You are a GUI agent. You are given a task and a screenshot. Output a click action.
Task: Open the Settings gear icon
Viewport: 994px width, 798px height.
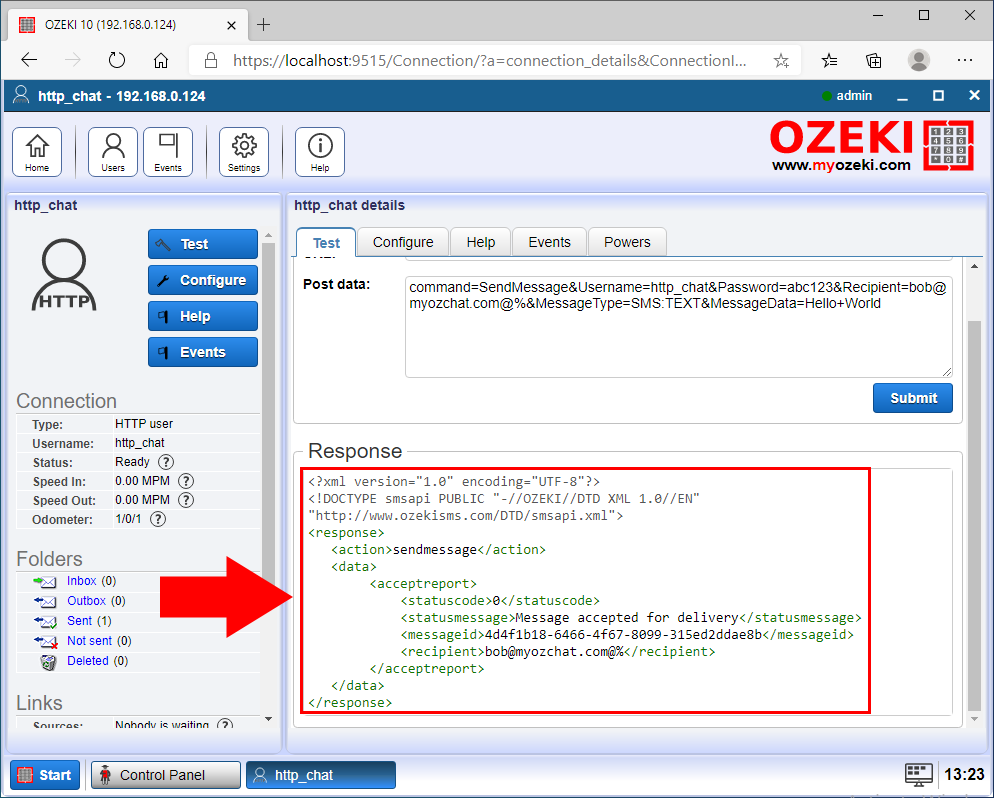coord(244,152)
